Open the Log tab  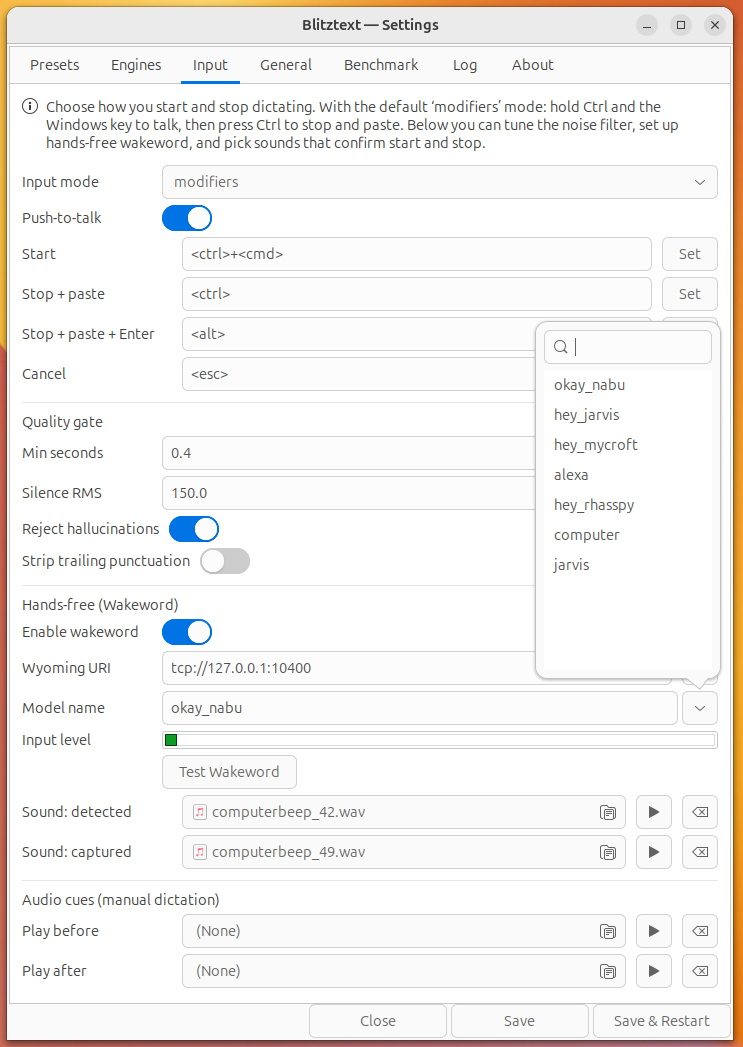point(465,65)
